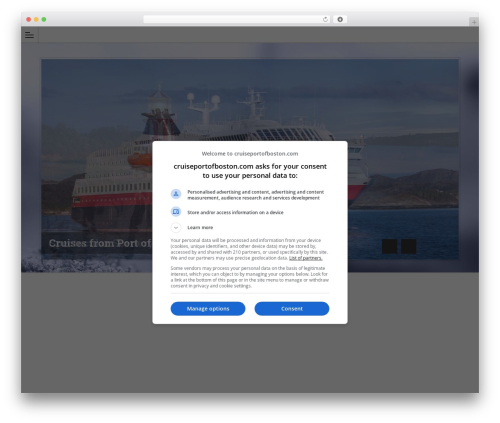
Task: Open a new browser tab with plus
Action: pyautogui.click(x=474, y=22)
